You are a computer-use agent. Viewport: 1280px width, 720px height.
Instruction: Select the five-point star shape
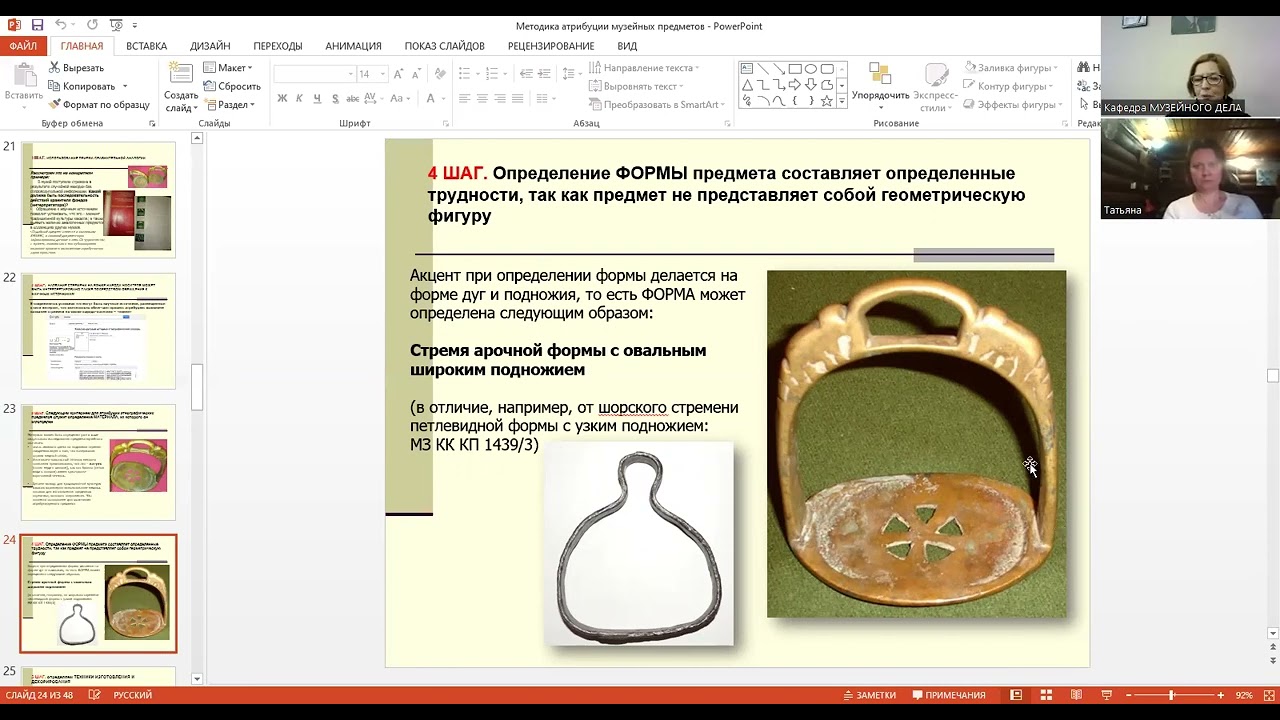pyautogui.click(x=827, y=101)
